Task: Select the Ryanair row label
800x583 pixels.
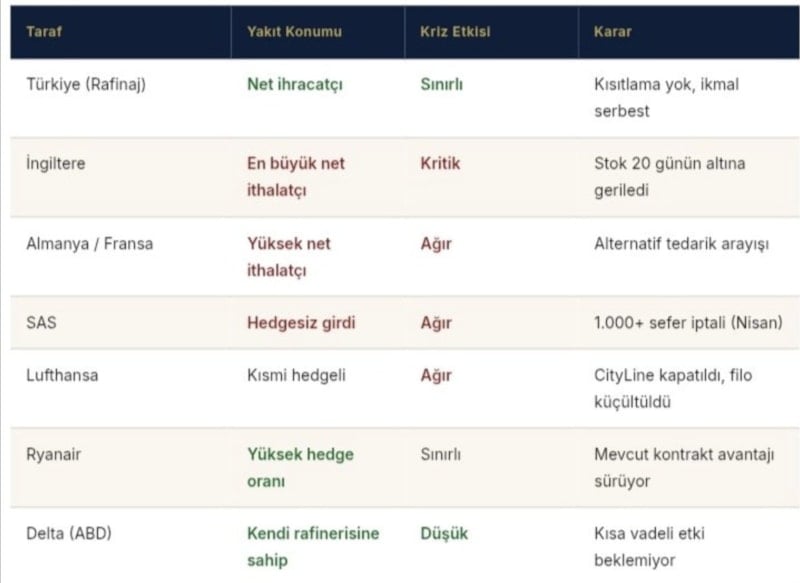Action: point(54,455)
